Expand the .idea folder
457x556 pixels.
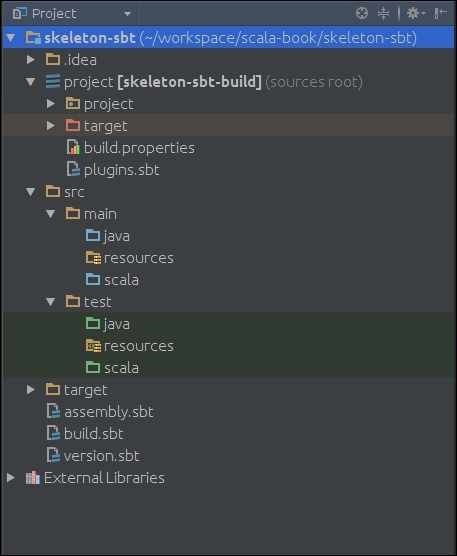click(31, 60)
